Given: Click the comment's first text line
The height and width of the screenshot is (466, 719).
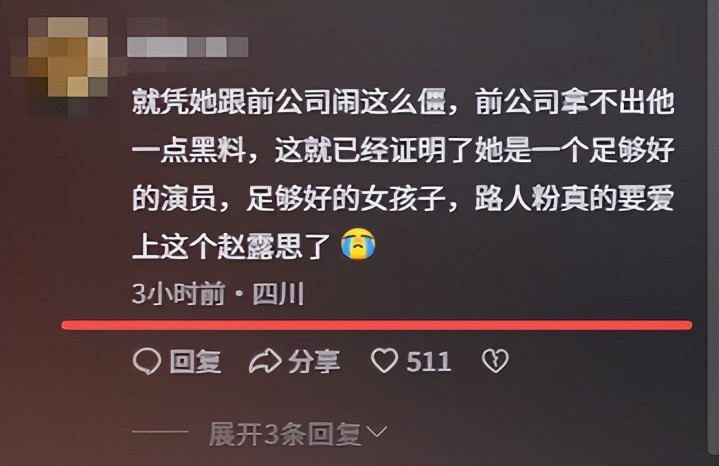Looking at the screenshot, I should tap(403, 102).
